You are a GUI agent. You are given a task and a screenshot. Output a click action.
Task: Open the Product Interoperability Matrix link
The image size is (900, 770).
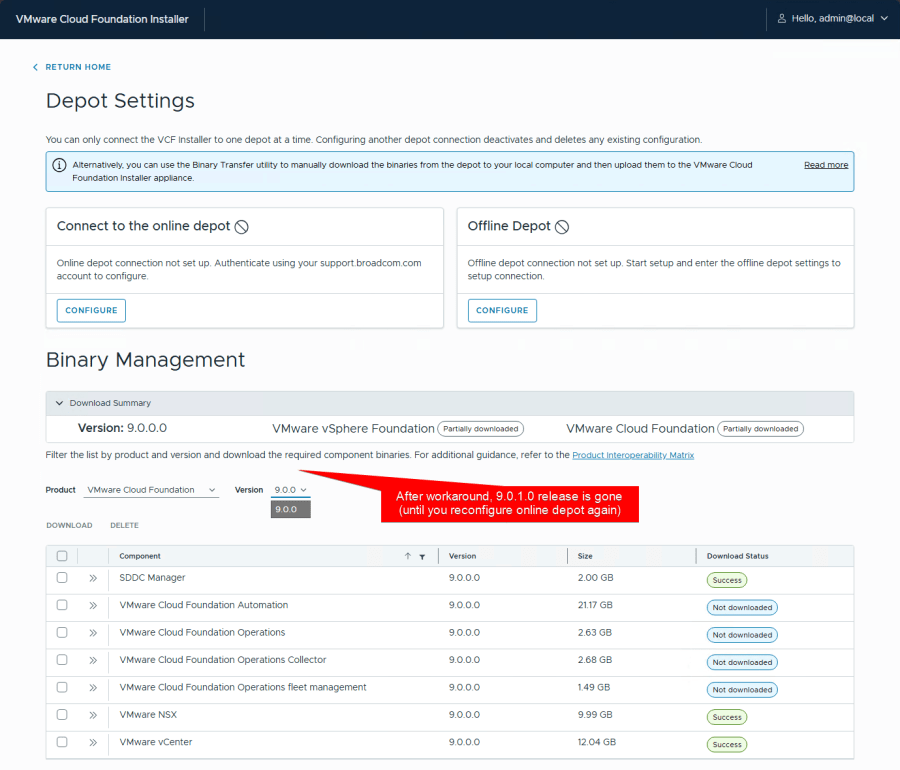tap(632, 455)
